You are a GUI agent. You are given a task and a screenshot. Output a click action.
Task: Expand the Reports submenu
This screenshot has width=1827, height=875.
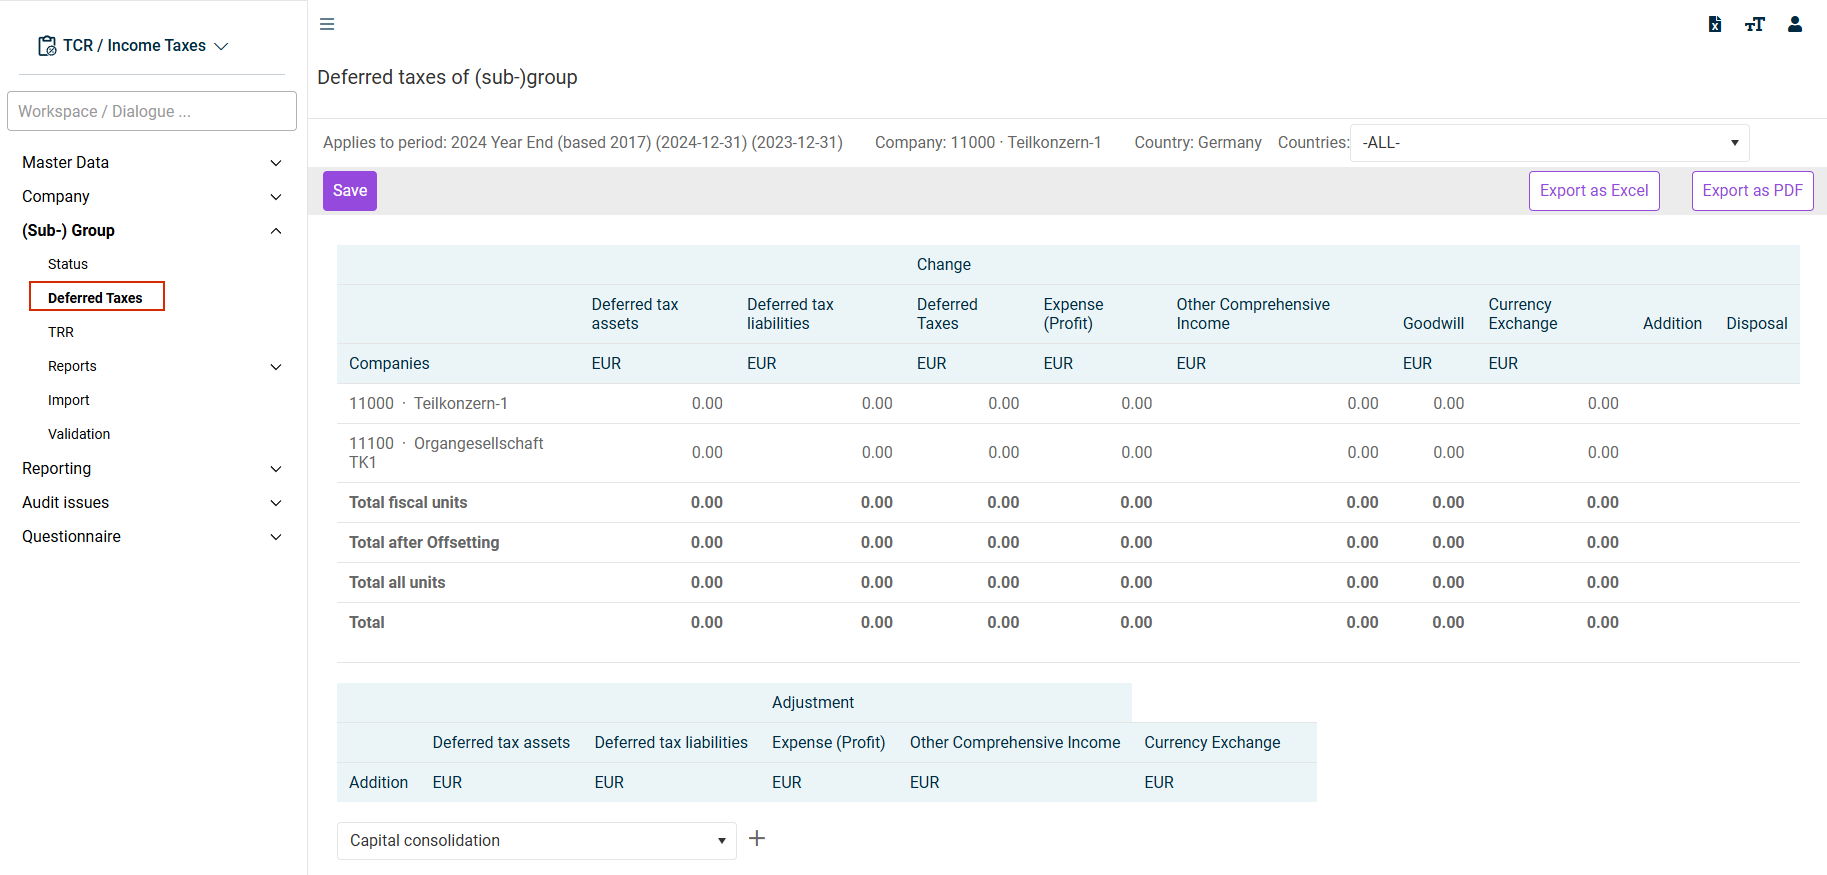click(165, 366)
